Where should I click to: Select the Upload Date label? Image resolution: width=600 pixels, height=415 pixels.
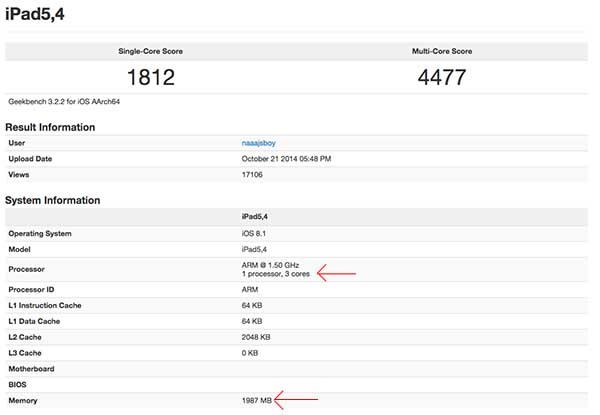tap(30, 159)
